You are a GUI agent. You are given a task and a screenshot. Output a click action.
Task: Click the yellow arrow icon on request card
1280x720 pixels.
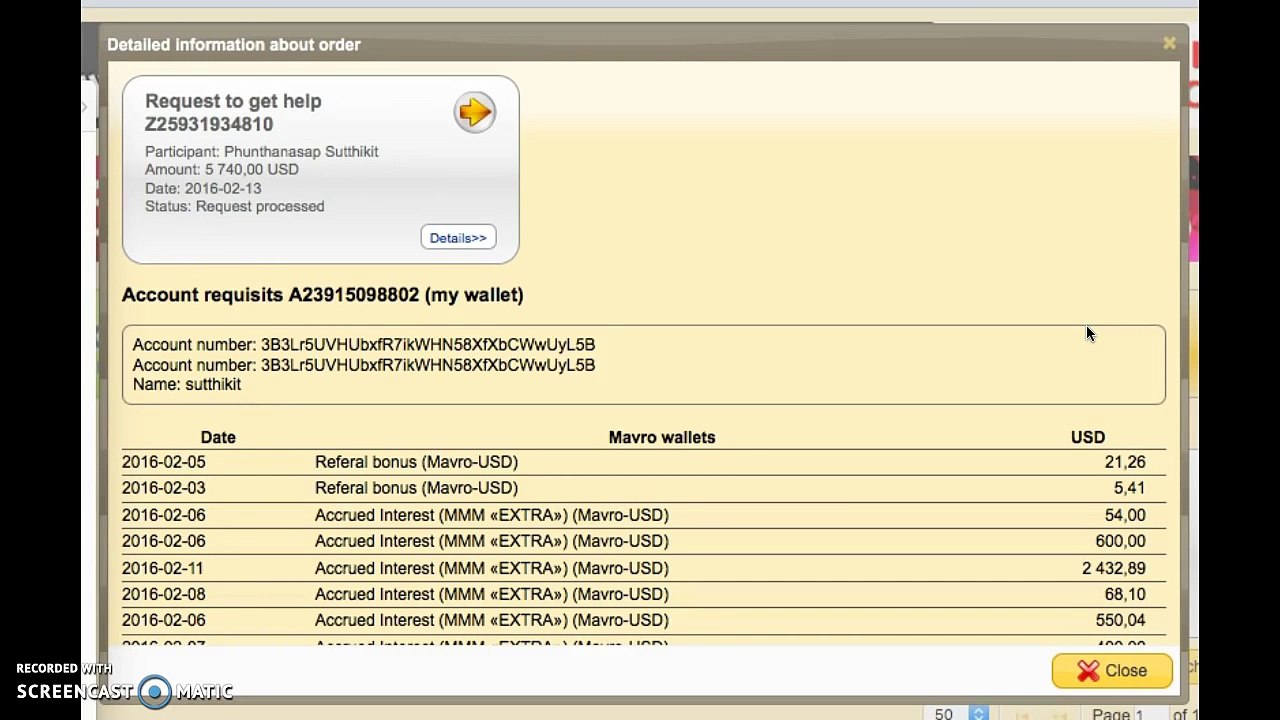pos(475,112)
